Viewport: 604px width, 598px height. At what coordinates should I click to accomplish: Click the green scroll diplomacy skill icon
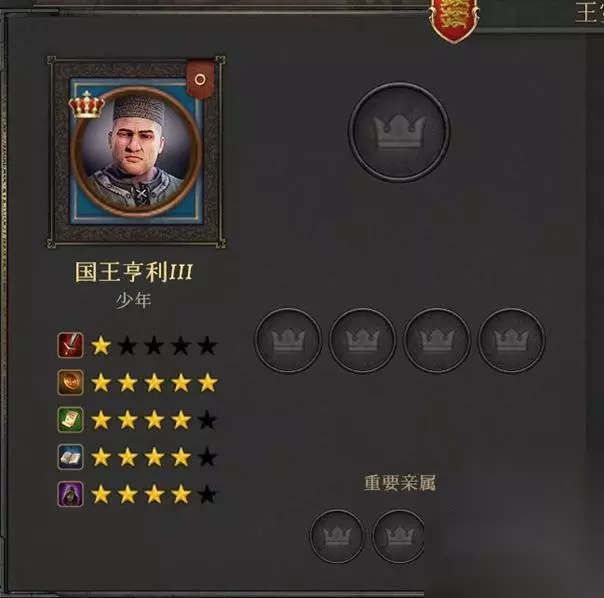[70, 420]
